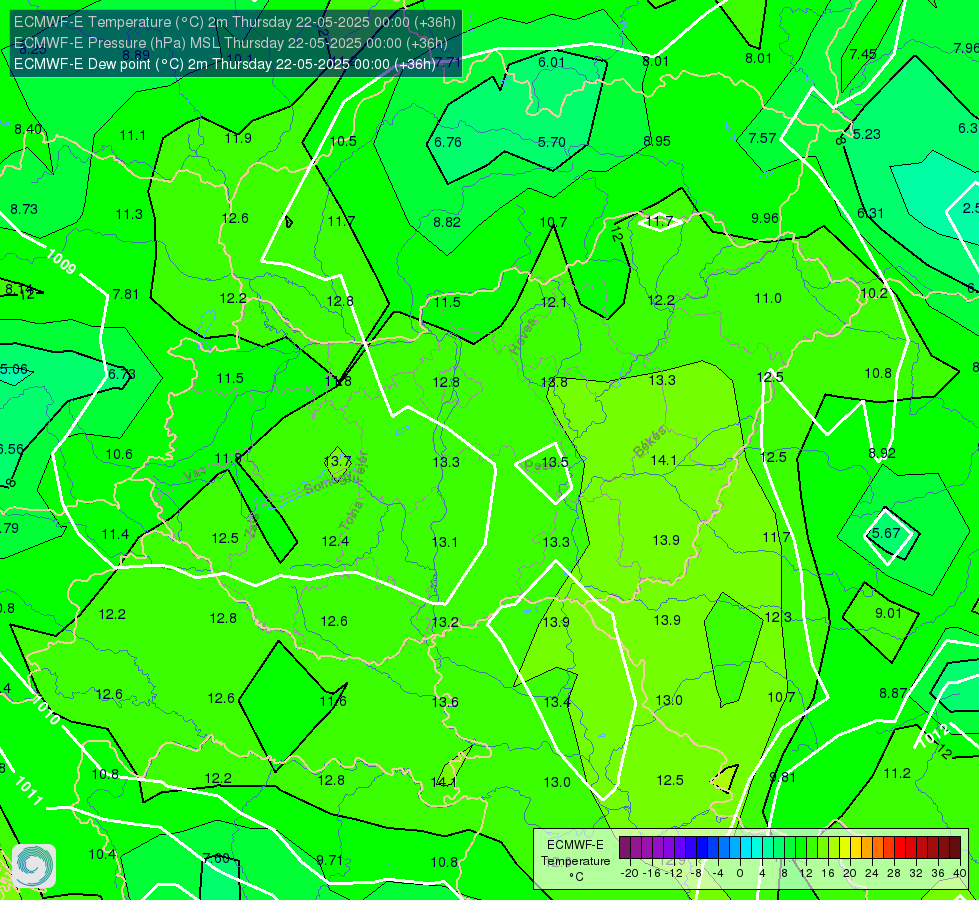Screen dimensions: 979x900
Task: Click the 11.2 dew point value
Action: tap(897, 774)
